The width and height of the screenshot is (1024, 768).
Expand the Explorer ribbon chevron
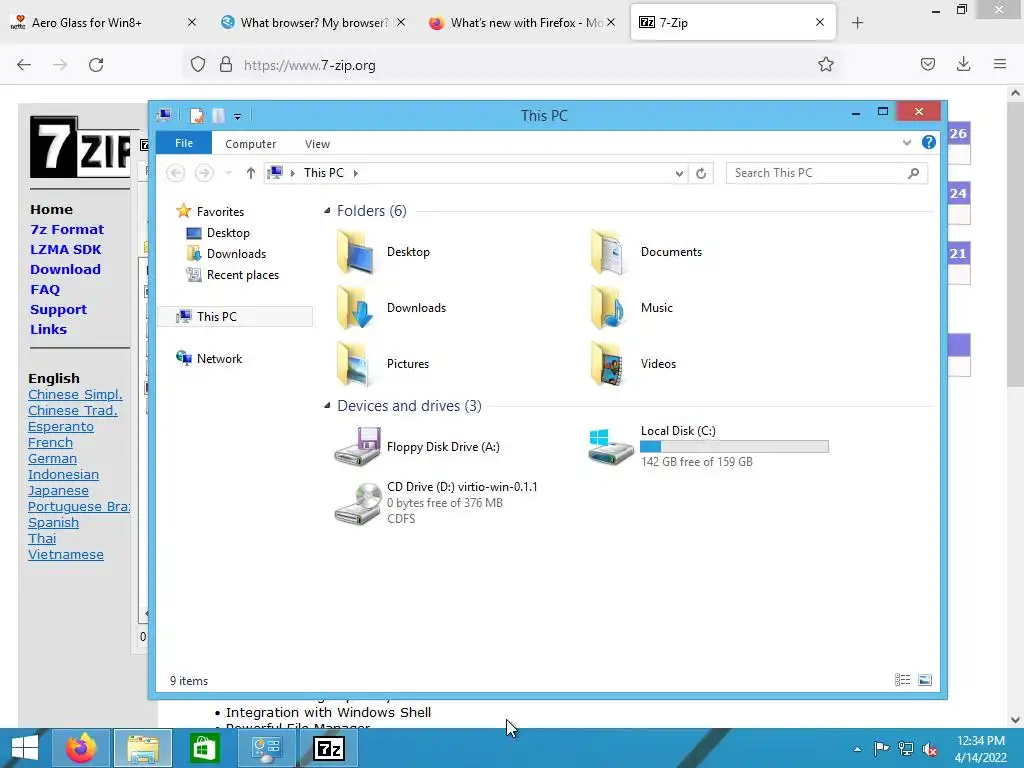906,142
